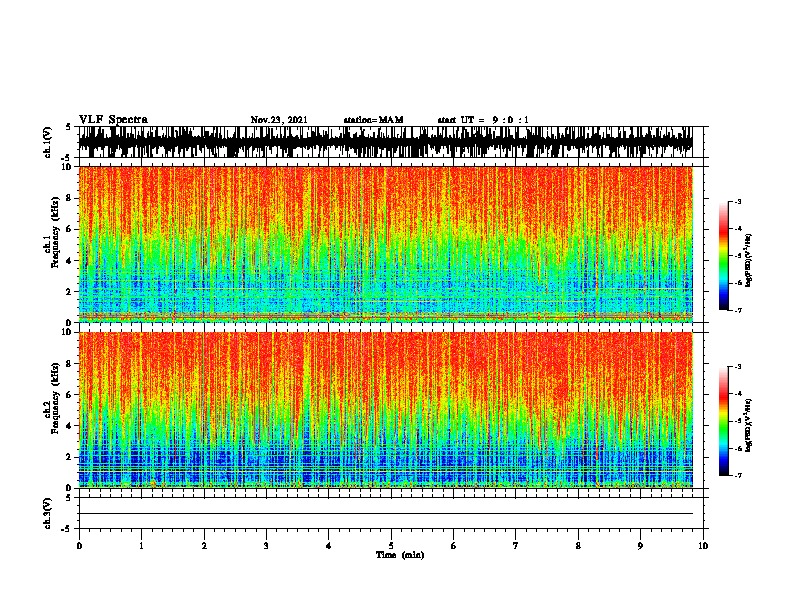Image resolution: width=792 pixels, height=612 pixels.
Task: Click the "10" tick on ch.1 frequency axis
Action: pyautogui.click(x=67, y=167)
